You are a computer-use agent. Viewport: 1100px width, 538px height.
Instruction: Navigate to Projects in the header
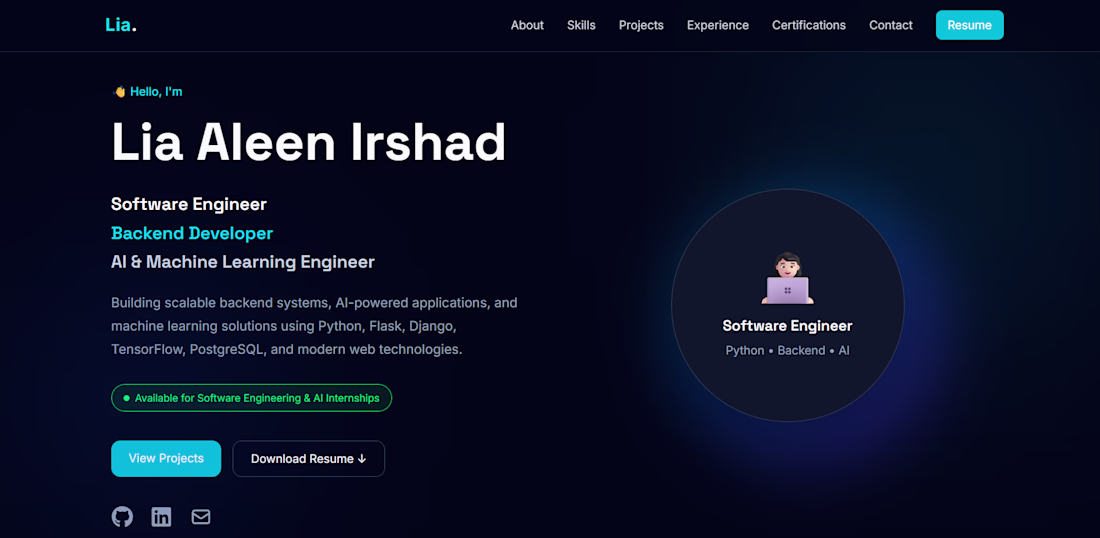point(641,25)
